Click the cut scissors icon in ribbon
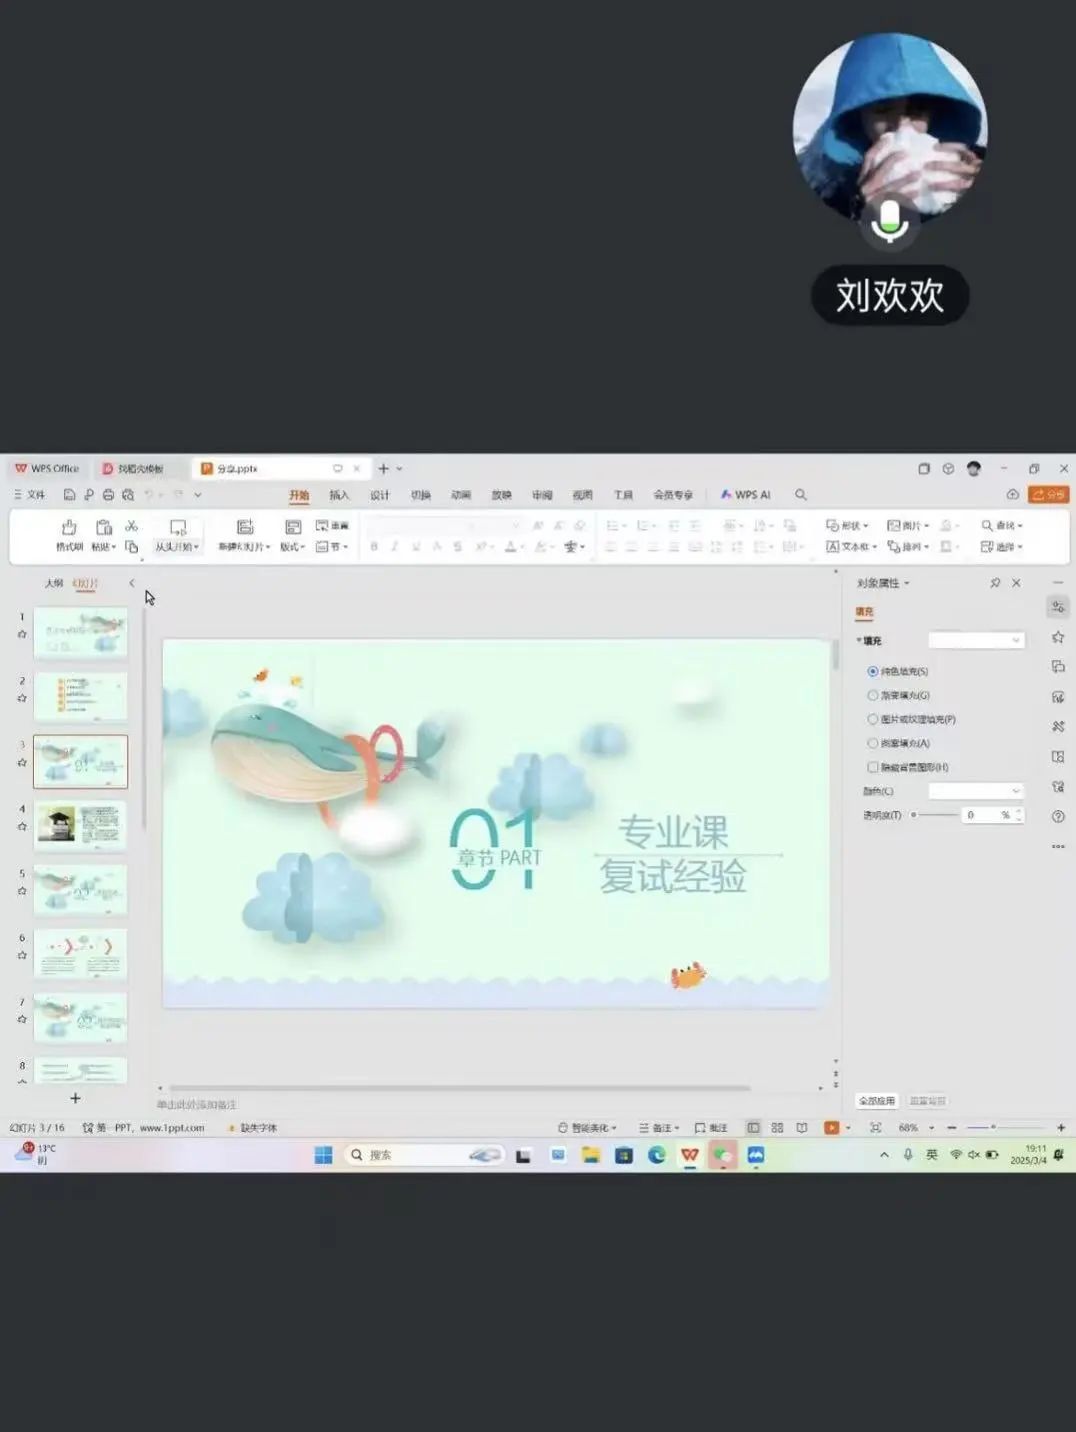1076x1432 pixels. [131, 526]
